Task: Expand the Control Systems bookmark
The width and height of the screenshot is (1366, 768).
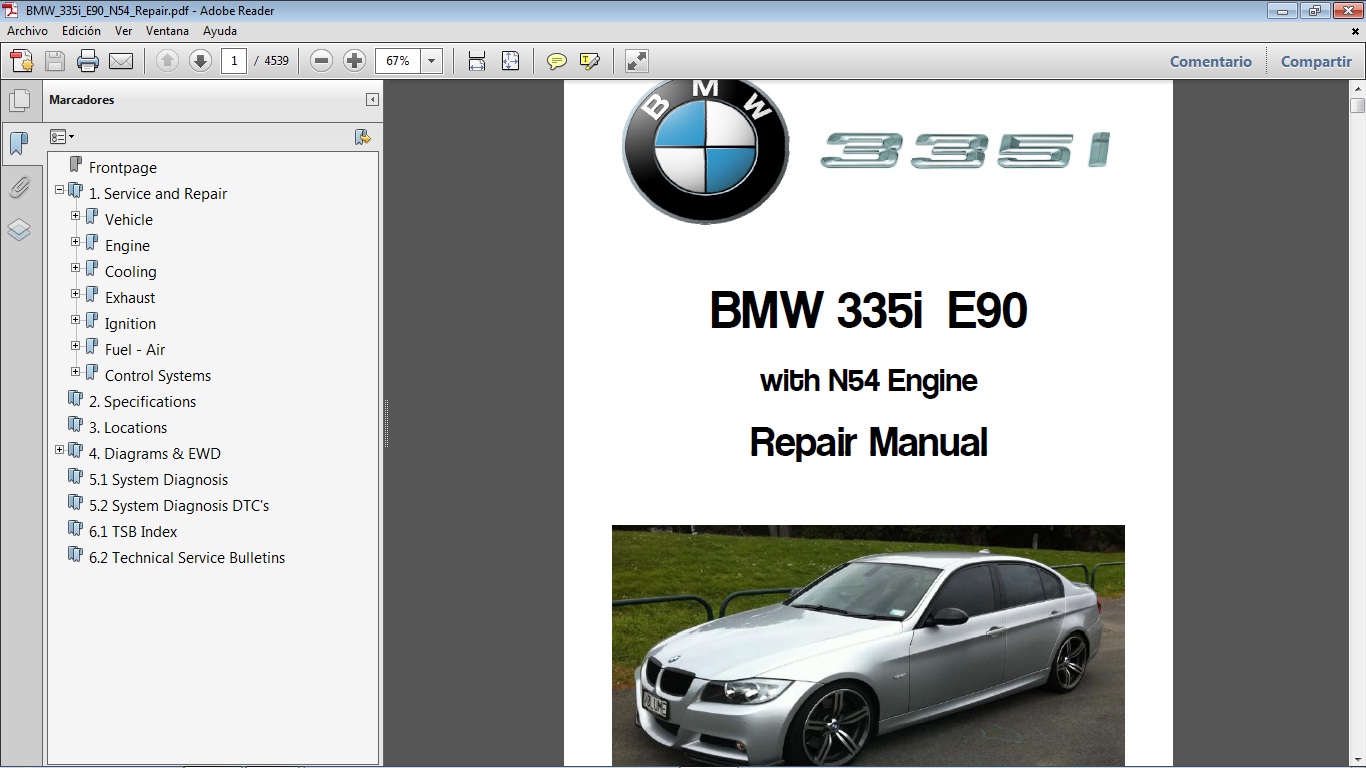Action: click(x=76, y=371)
